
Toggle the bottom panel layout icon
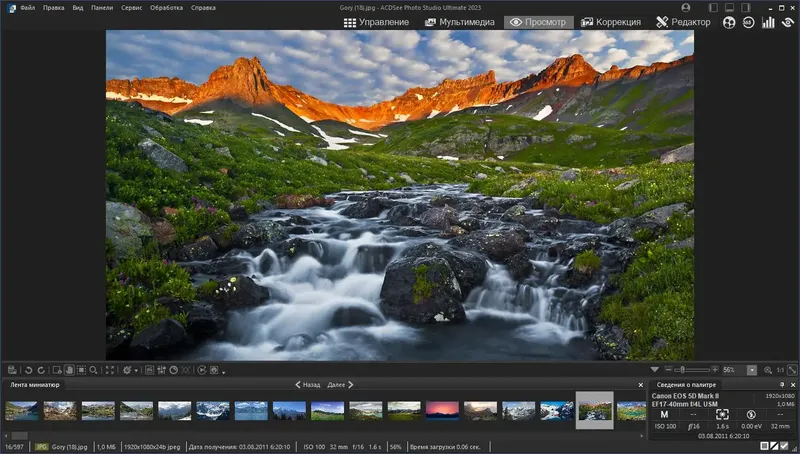pyautogui.click(x=730, y=8)
